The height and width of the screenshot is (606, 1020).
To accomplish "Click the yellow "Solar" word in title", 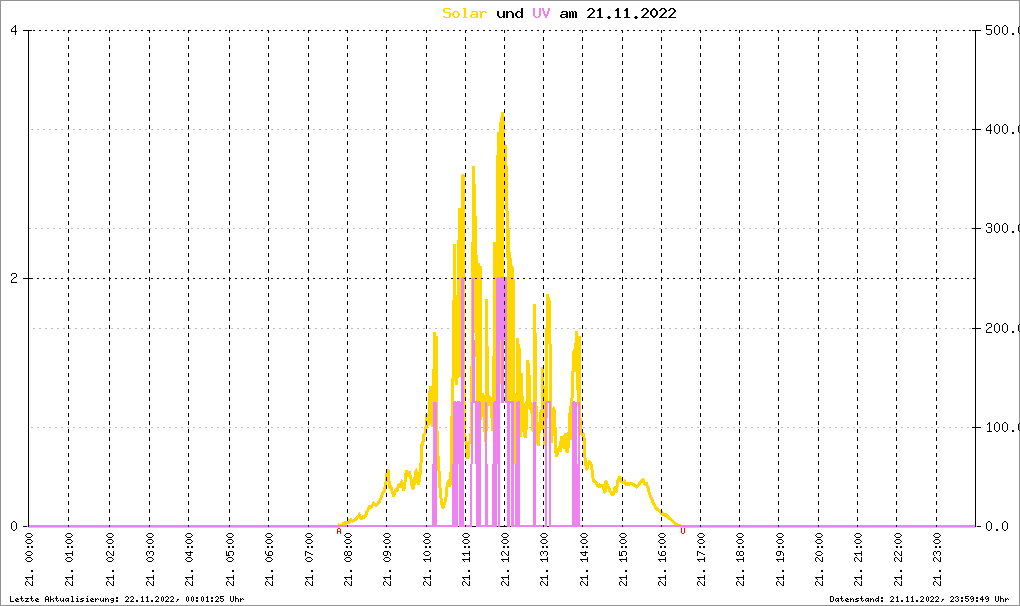I will click(x=464, y=13).
